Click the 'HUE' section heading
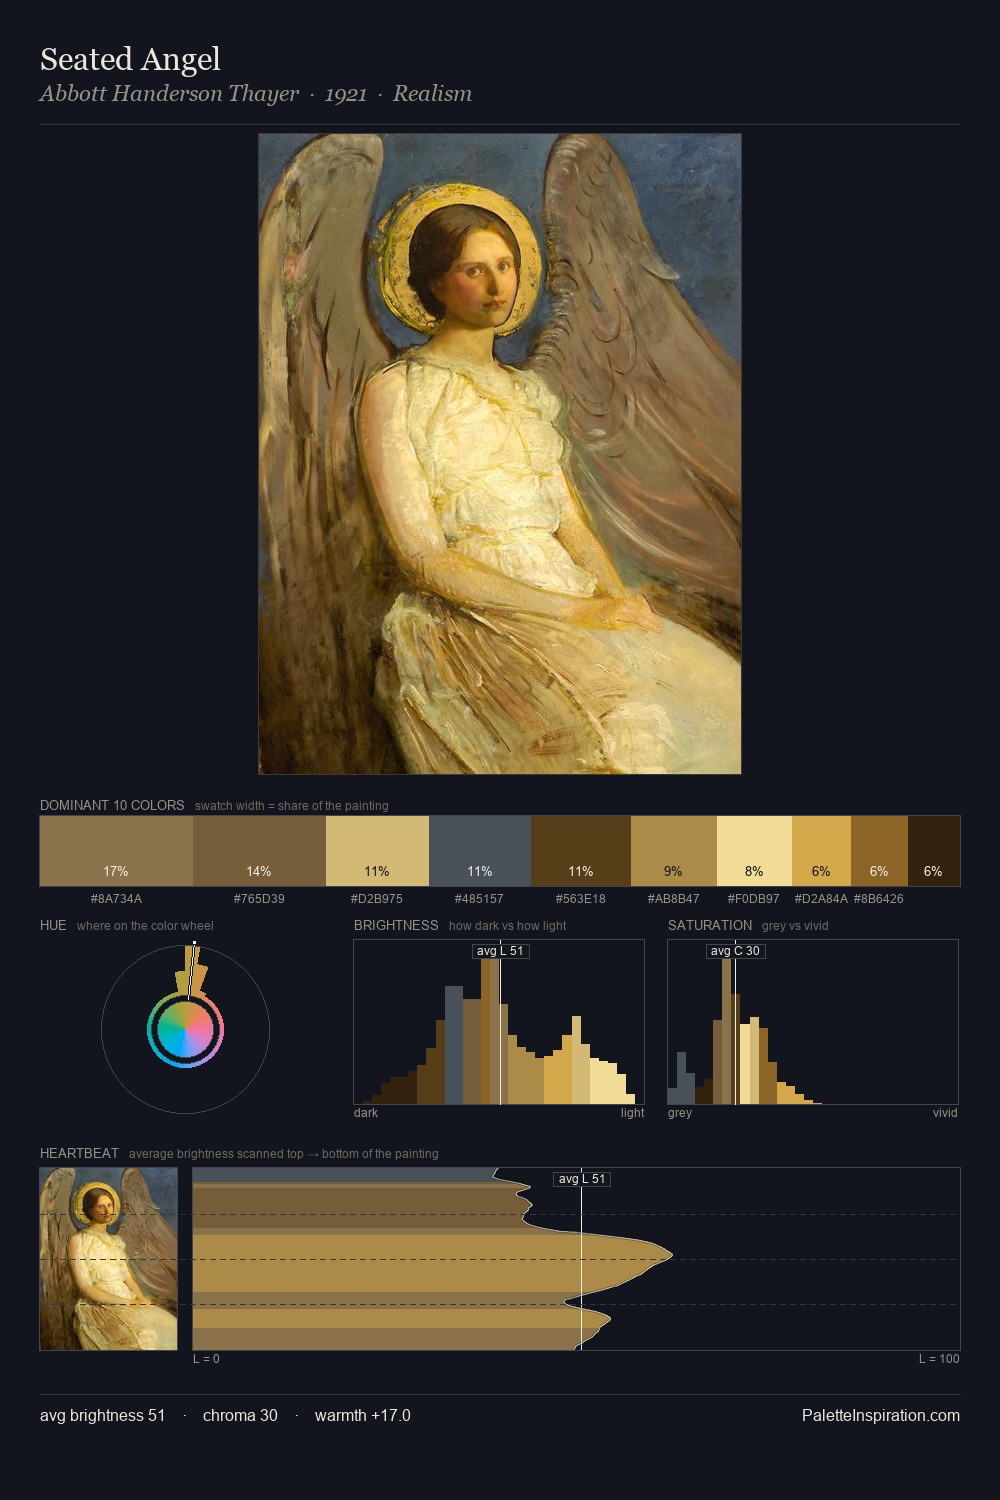The width and height of the screenshot is (1000, 1500). point(53,925)
